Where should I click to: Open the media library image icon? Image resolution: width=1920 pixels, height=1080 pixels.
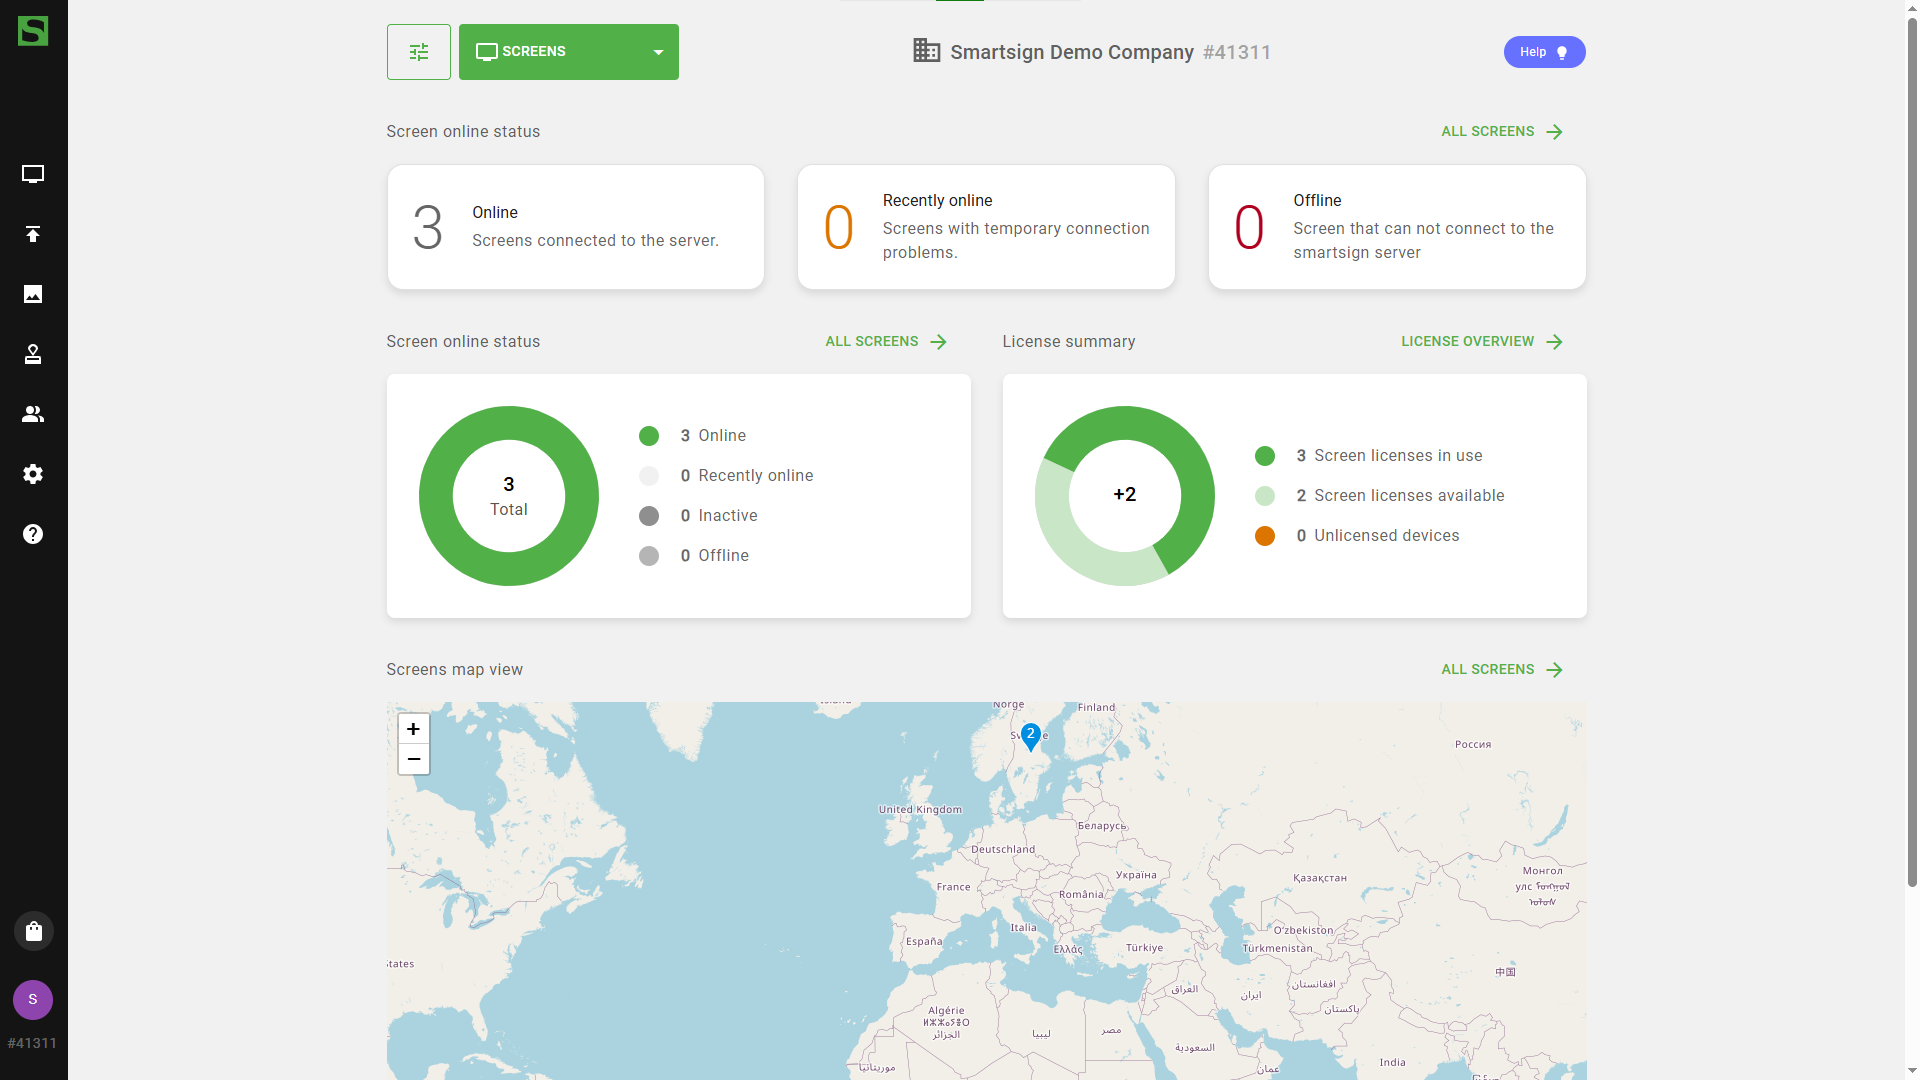(33, 294)
